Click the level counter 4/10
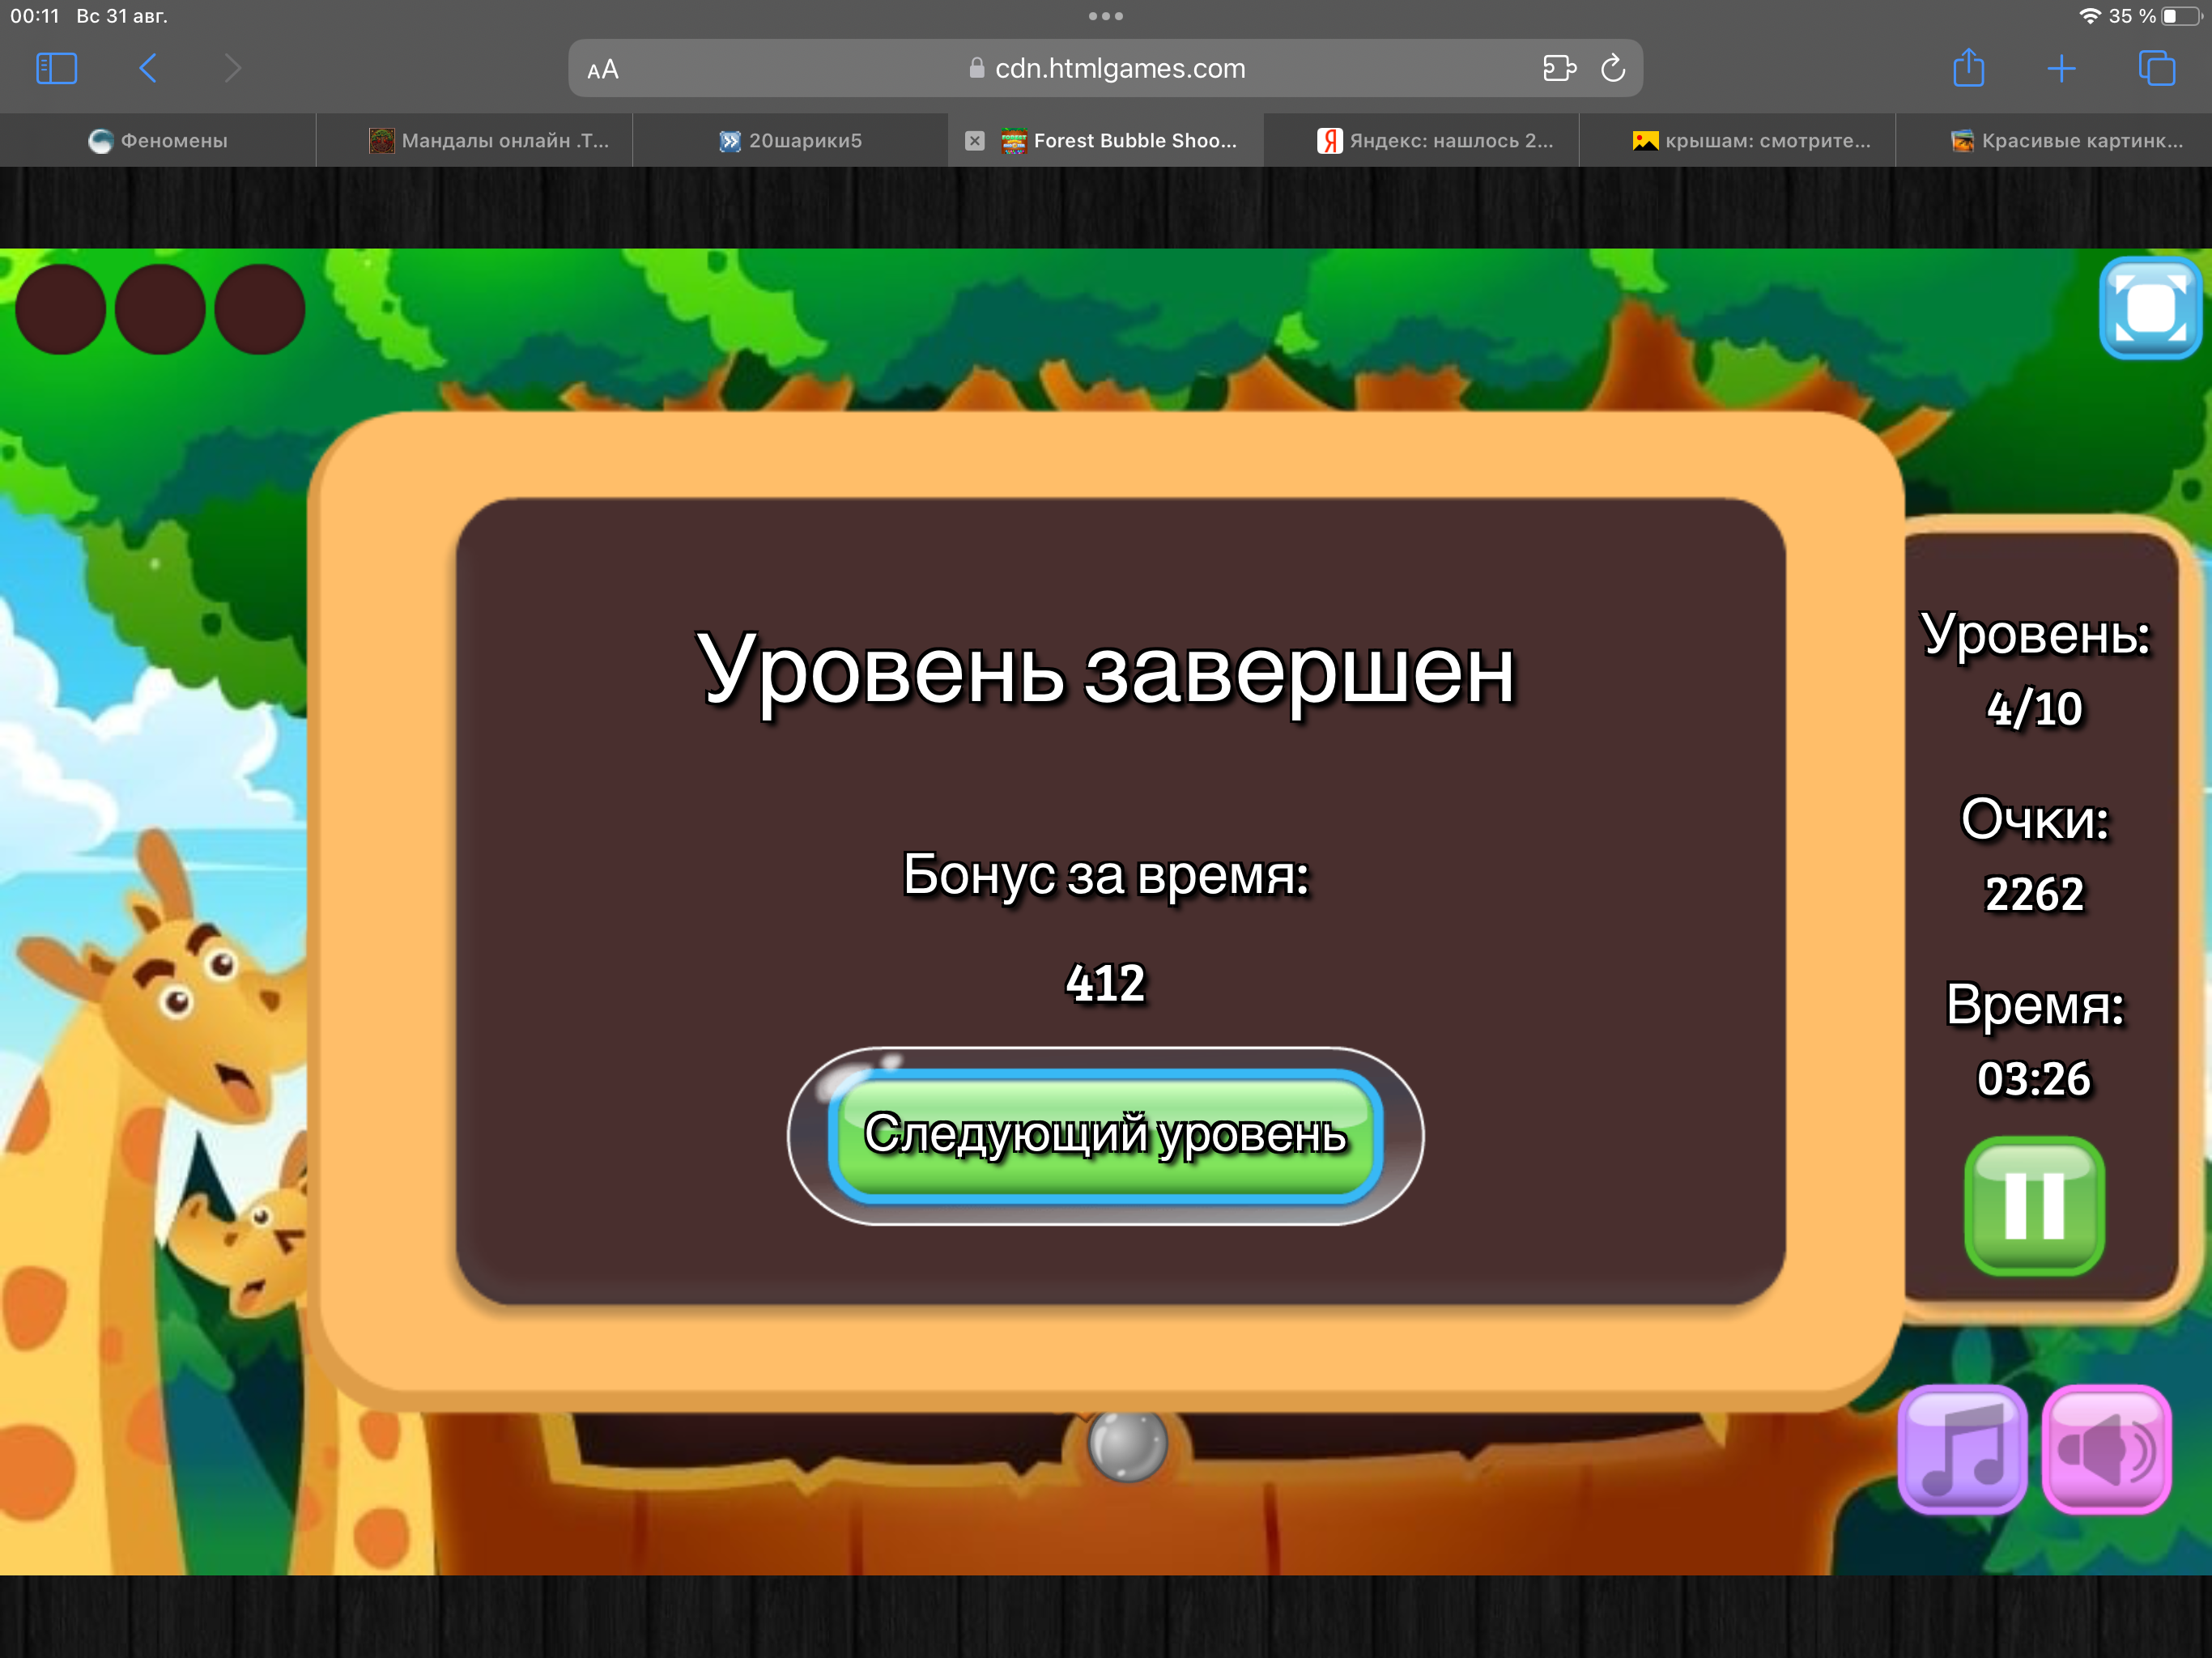 click(x=2034, y=708)
